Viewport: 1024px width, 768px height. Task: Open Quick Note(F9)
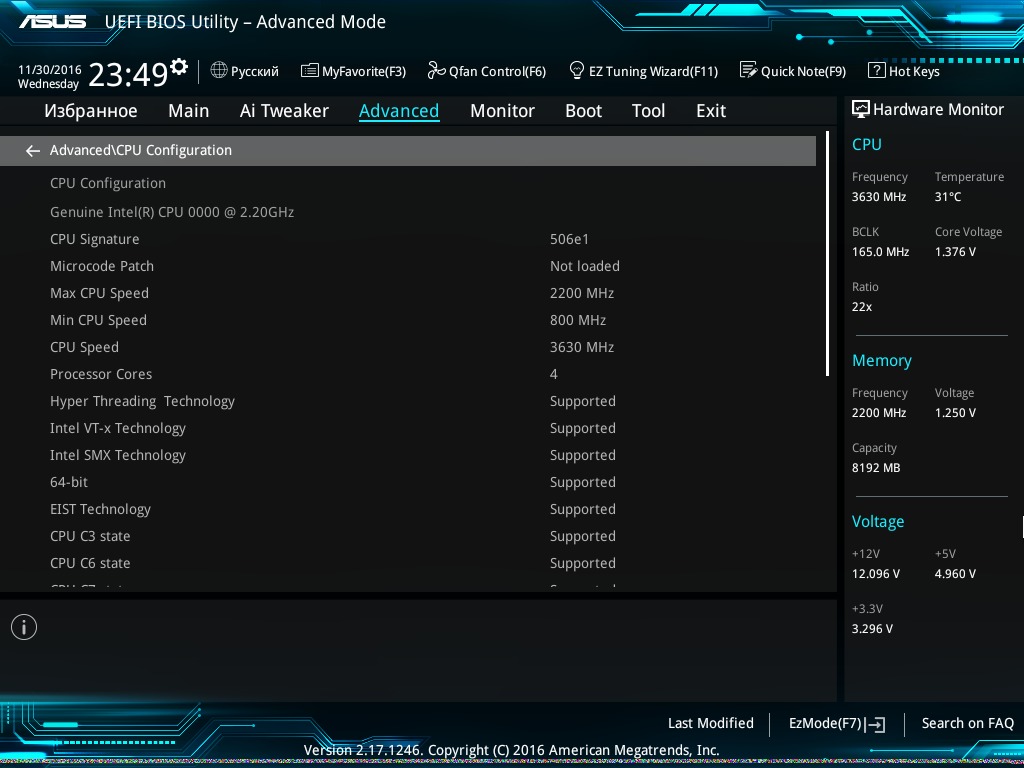click(793, 71)
